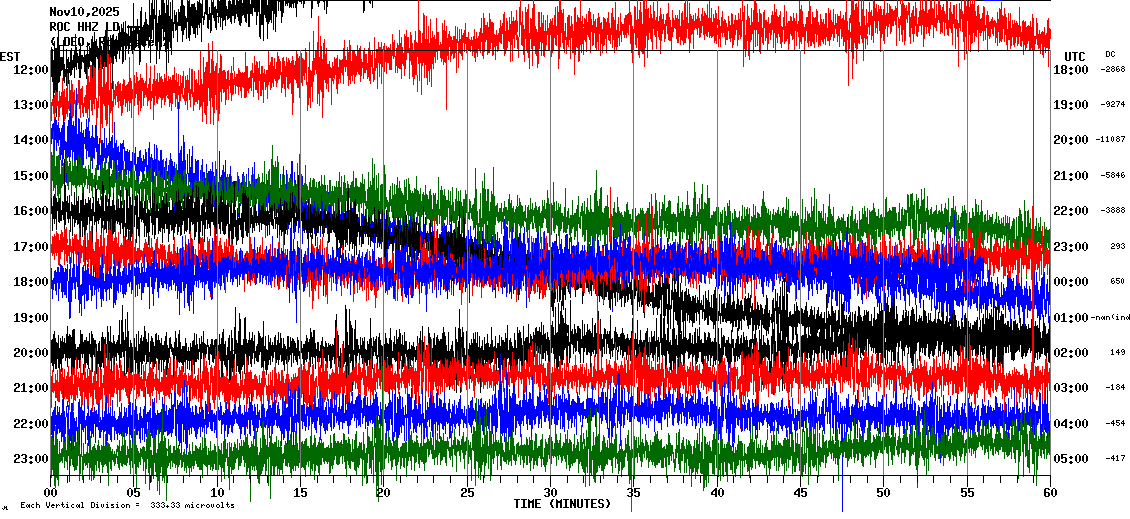Click the UTC column header

1074,56
